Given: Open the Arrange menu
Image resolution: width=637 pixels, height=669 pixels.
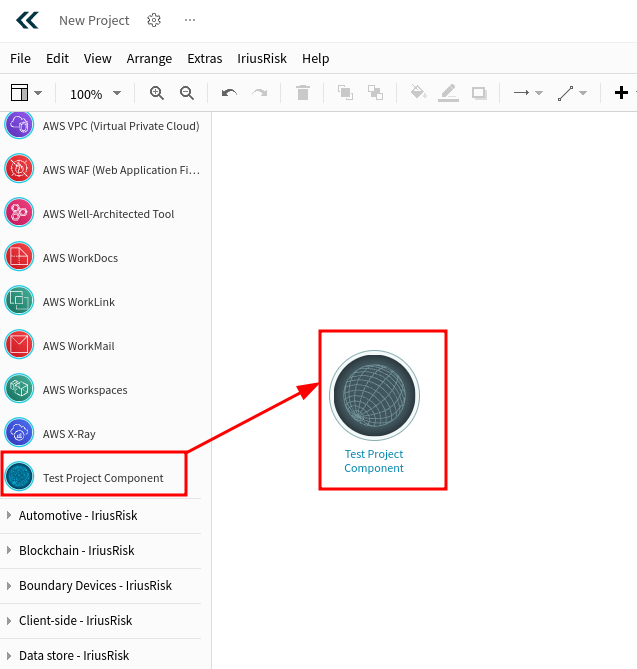Looking at the screenshot, I should (x=149, y=58).
